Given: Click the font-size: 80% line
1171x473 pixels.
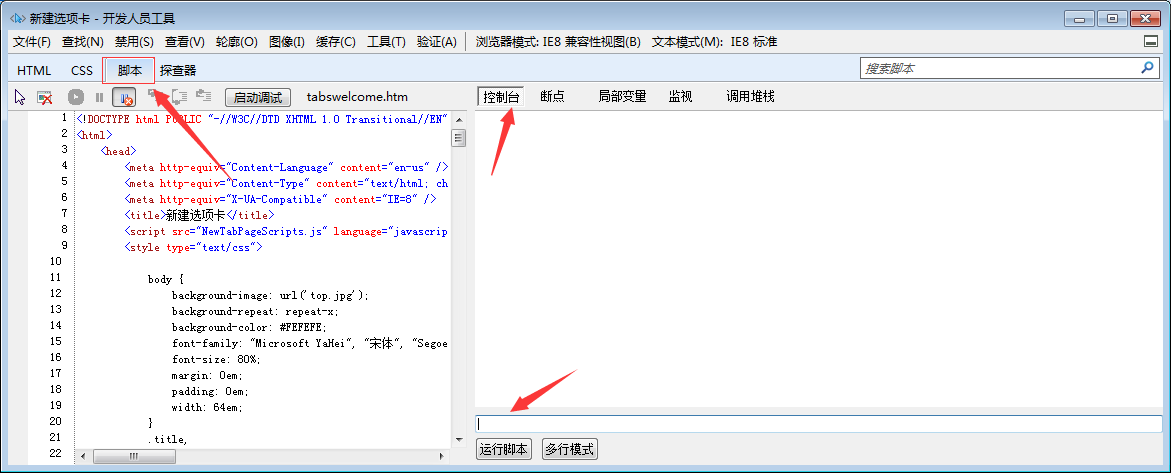Looking at the screenshot, I should (x=217, y=359).
